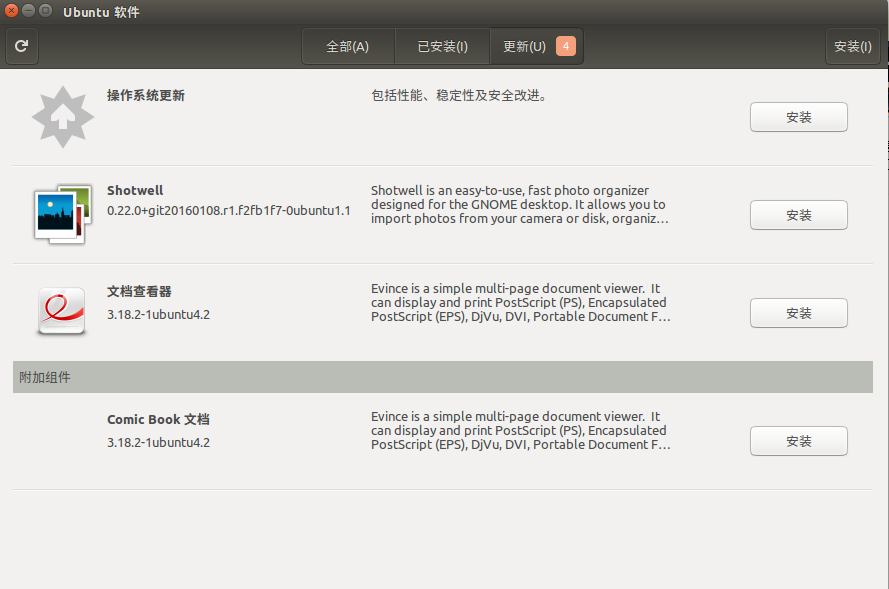Viewport: 889px width, 589px height.
Task: Click the Evince document viewer icon
Action: click(62, 311)
